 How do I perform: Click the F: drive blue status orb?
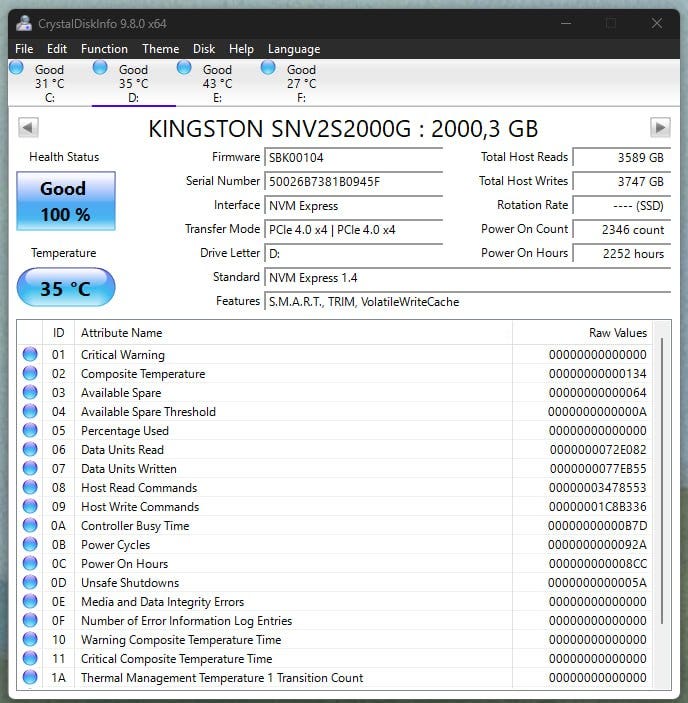click(x=268, y=68)
